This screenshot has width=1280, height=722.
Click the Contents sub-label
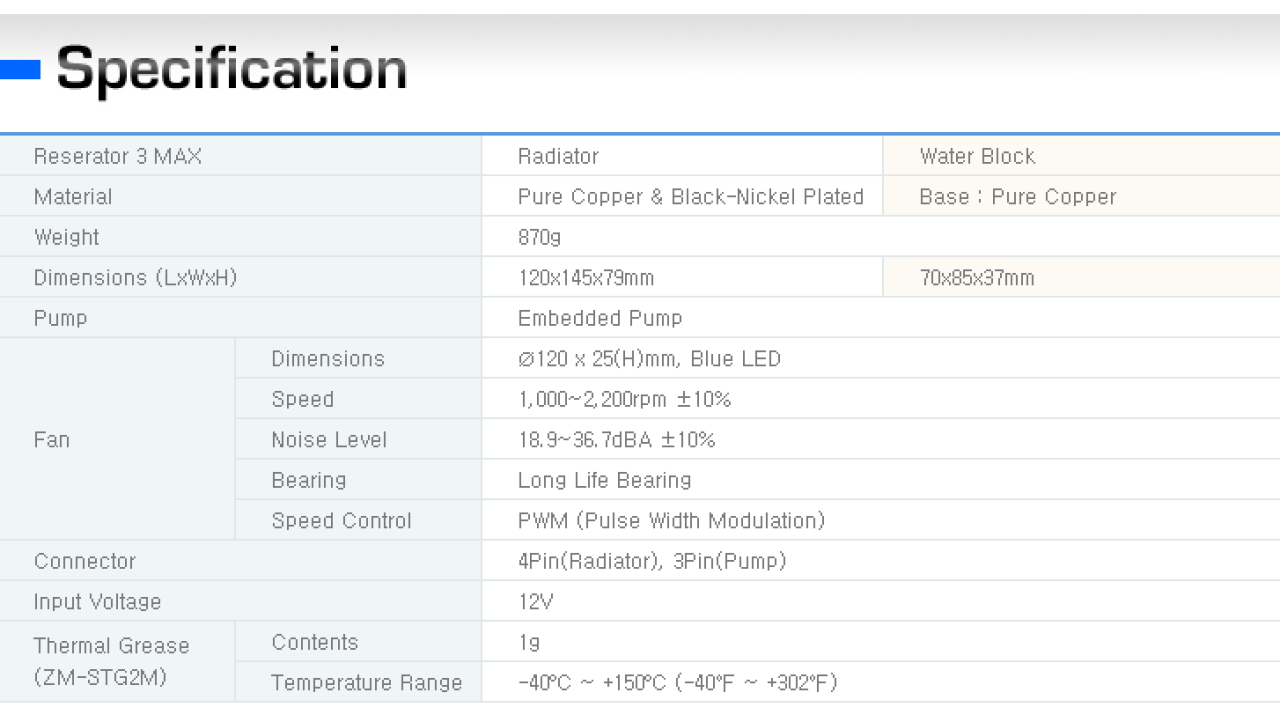coord(315,642)
